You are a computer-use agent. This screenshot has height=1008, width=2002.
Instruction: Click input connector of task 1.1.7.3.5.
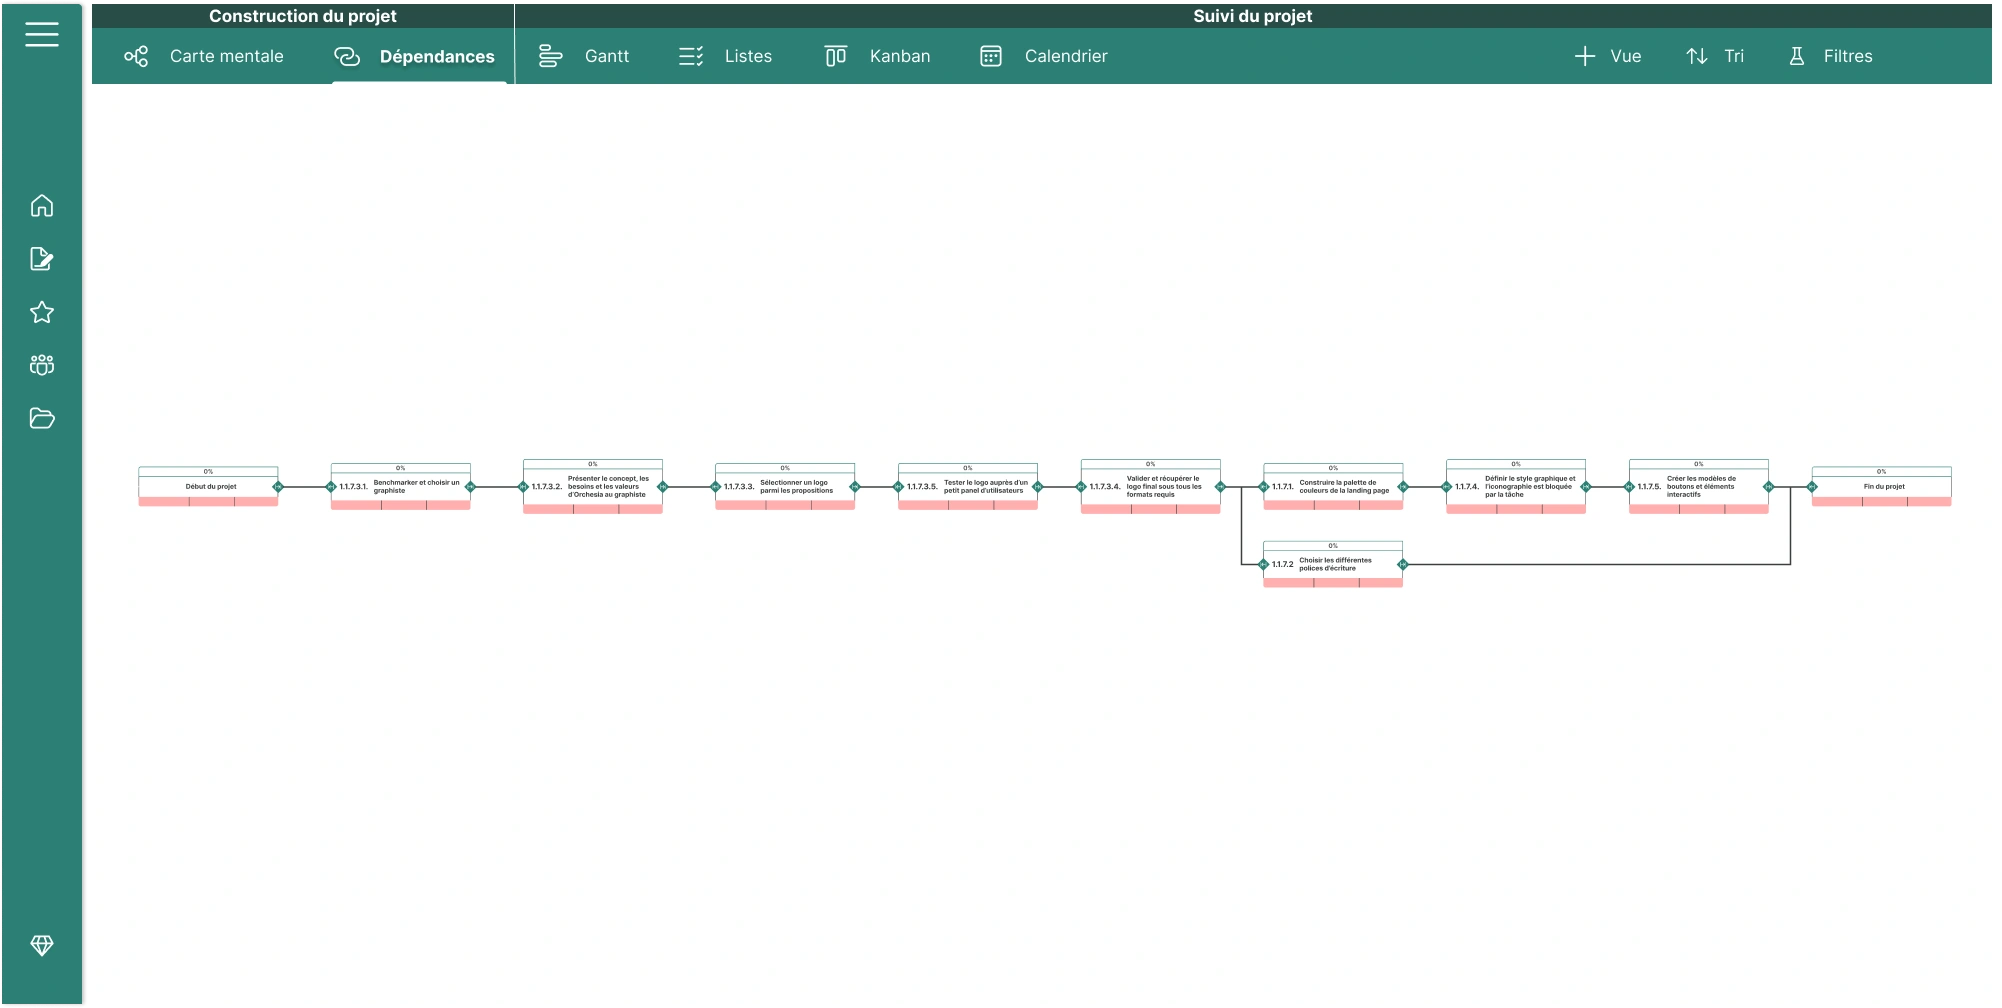coord(898,487)
